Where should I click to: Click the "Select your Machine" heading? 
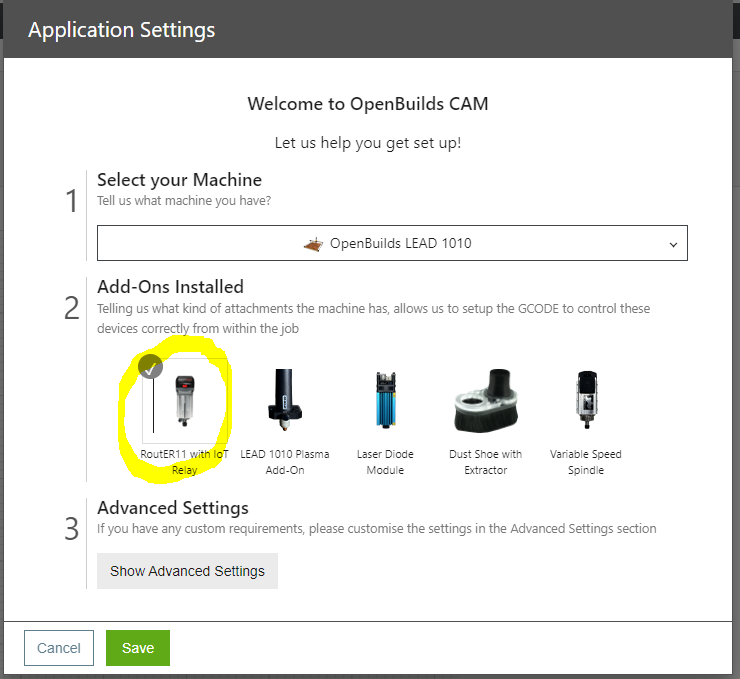(x=179, y=180)
